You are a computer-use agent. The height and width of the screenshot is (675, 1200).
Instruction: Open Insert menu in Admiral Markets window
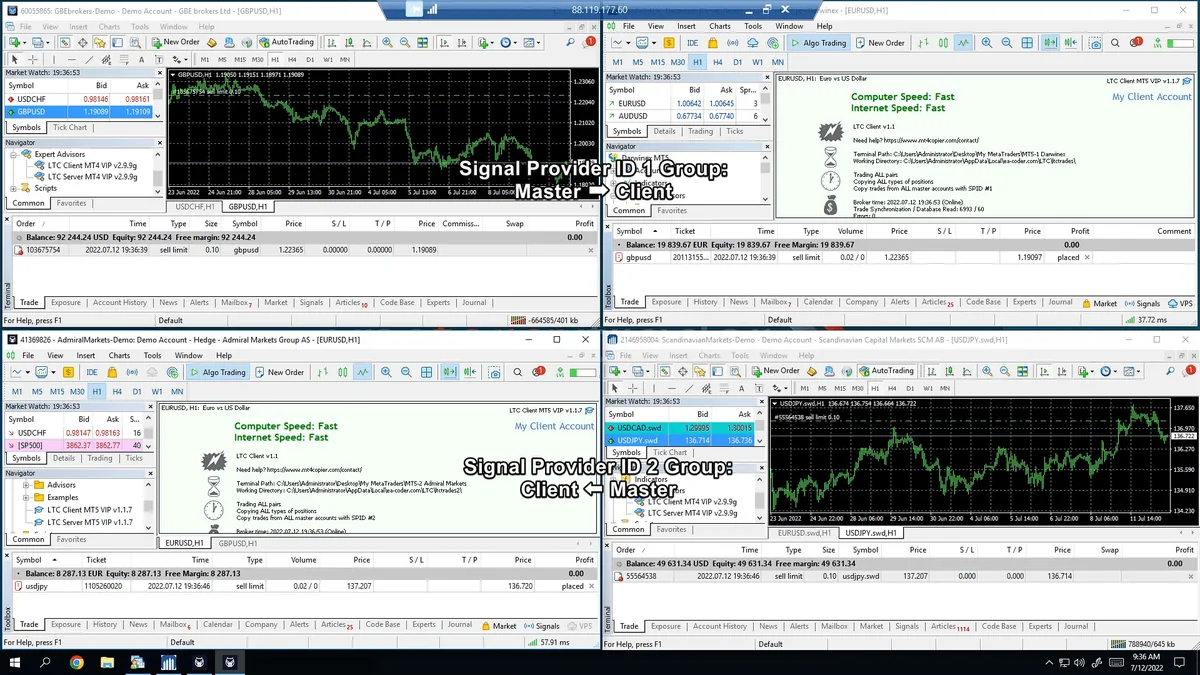click(86, 355)
